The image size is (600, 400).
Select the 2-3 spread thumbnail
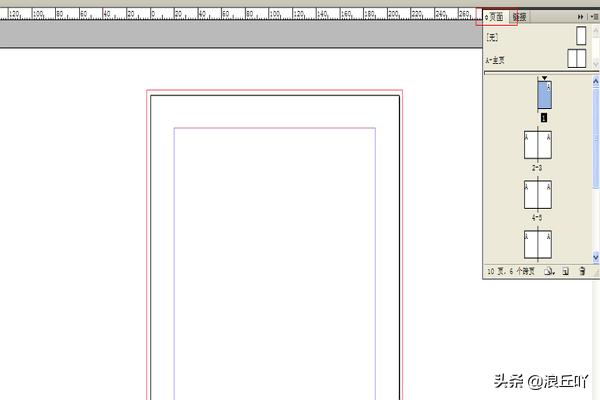pyautogui.click(x=537, y=145)
